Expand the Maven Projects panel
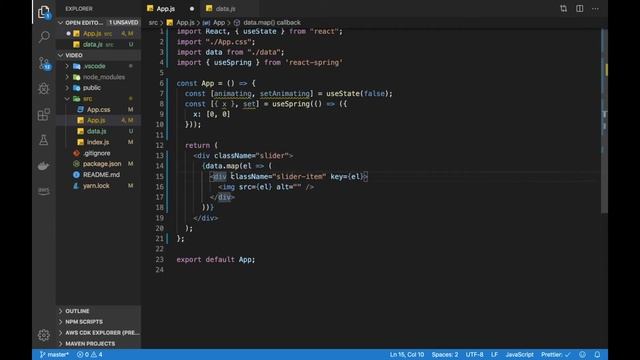This screenshot has height=360, width=640. pos(99,344)
